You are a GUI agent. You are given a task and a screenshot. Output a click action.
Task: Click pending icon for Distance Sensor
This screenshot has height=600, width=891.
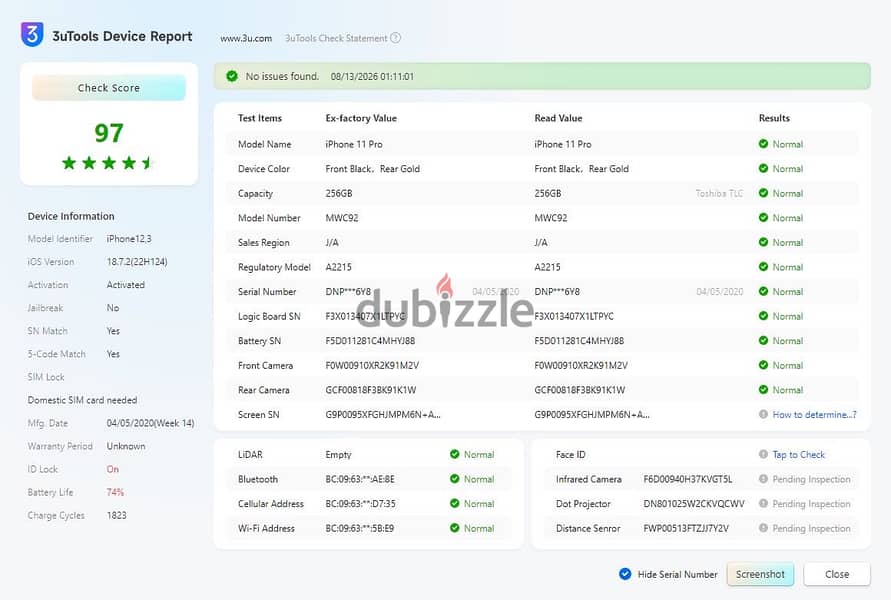763,528
